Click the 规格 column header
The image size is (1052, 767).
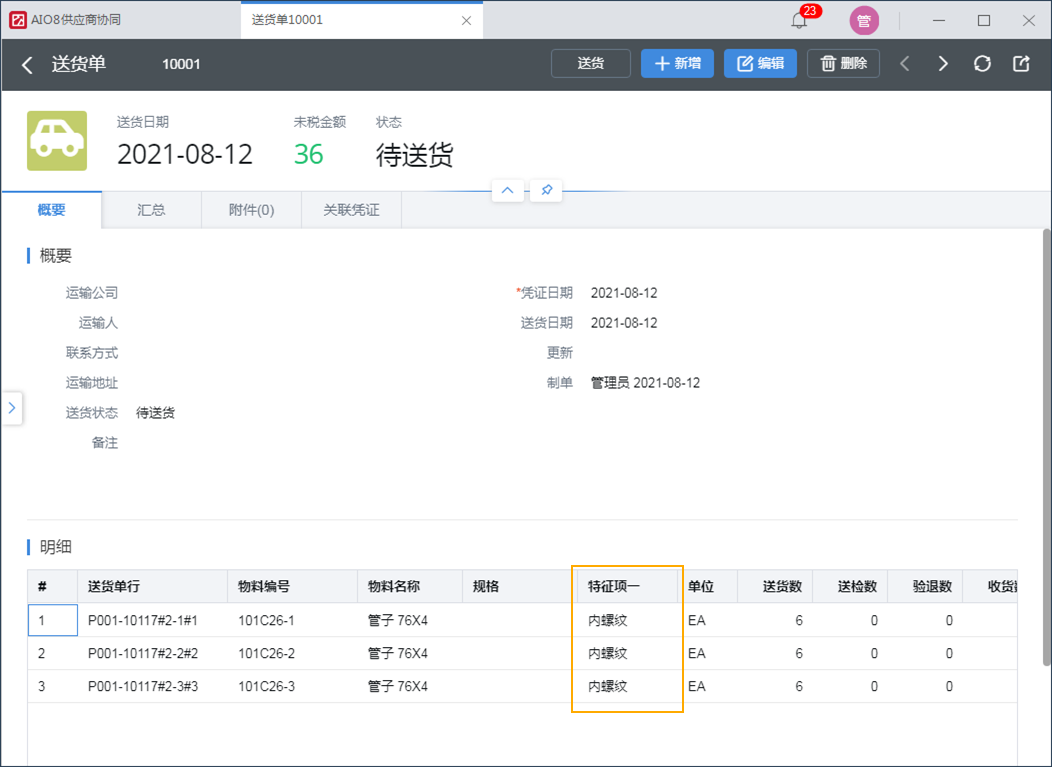tap(517, 586)
